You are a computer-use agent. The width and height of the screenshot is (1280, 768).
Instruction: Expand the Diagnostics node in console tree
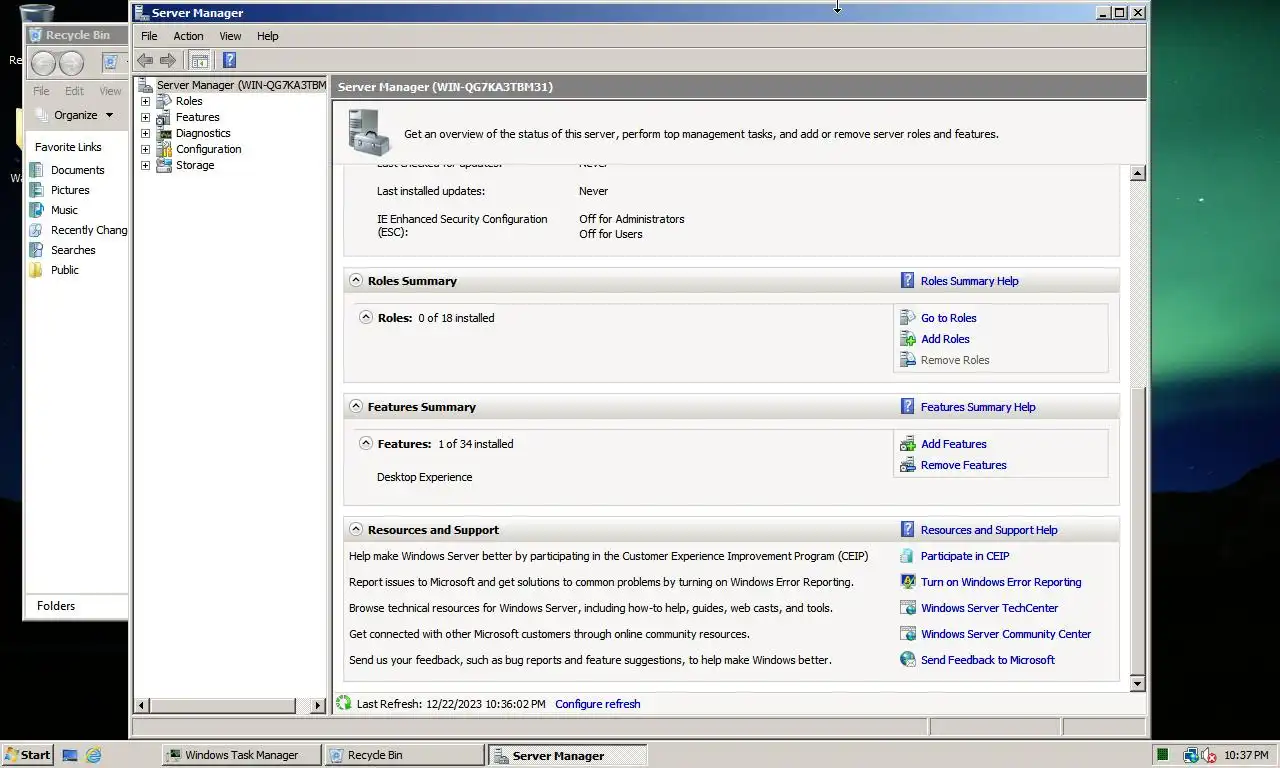point(145,133)
